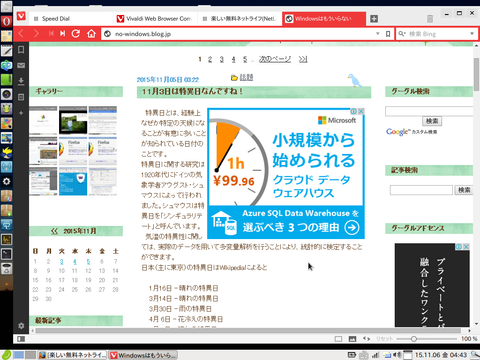This screenshot has height=360, width=480.
Task: Go to page 5 of the blog
Action: click(x=245, y=59)
